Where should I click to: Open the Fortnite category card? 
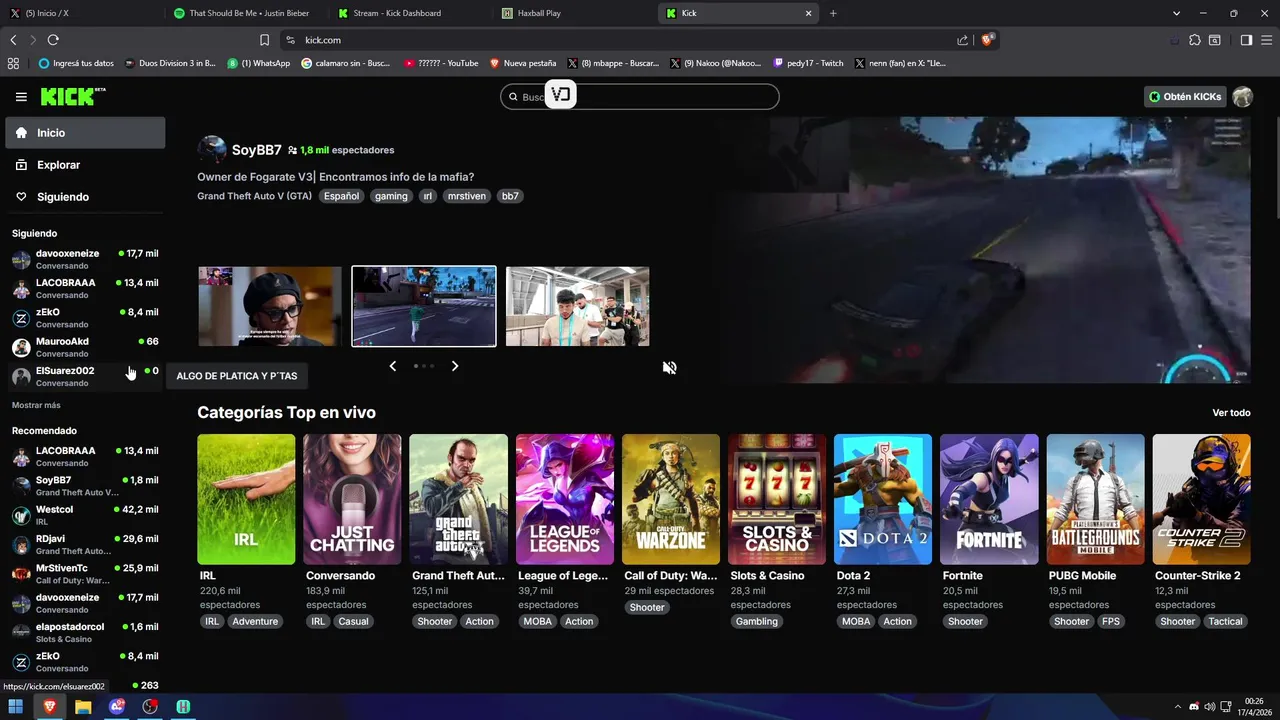point(989,499)
